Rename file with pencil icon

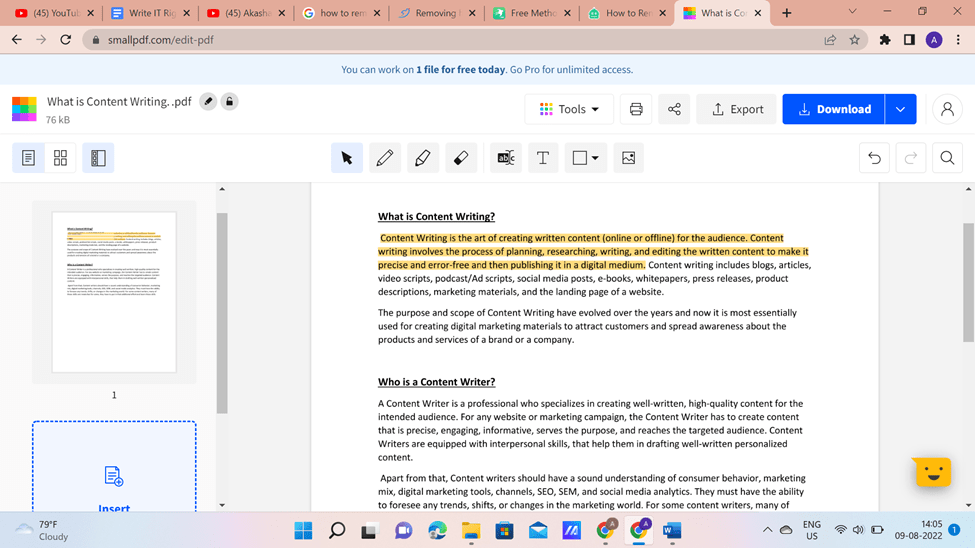(208, 101)
